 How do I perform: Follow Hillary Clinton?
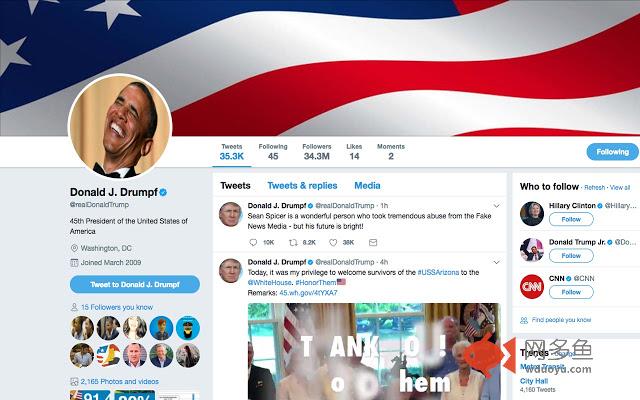(x=571, y=219)
